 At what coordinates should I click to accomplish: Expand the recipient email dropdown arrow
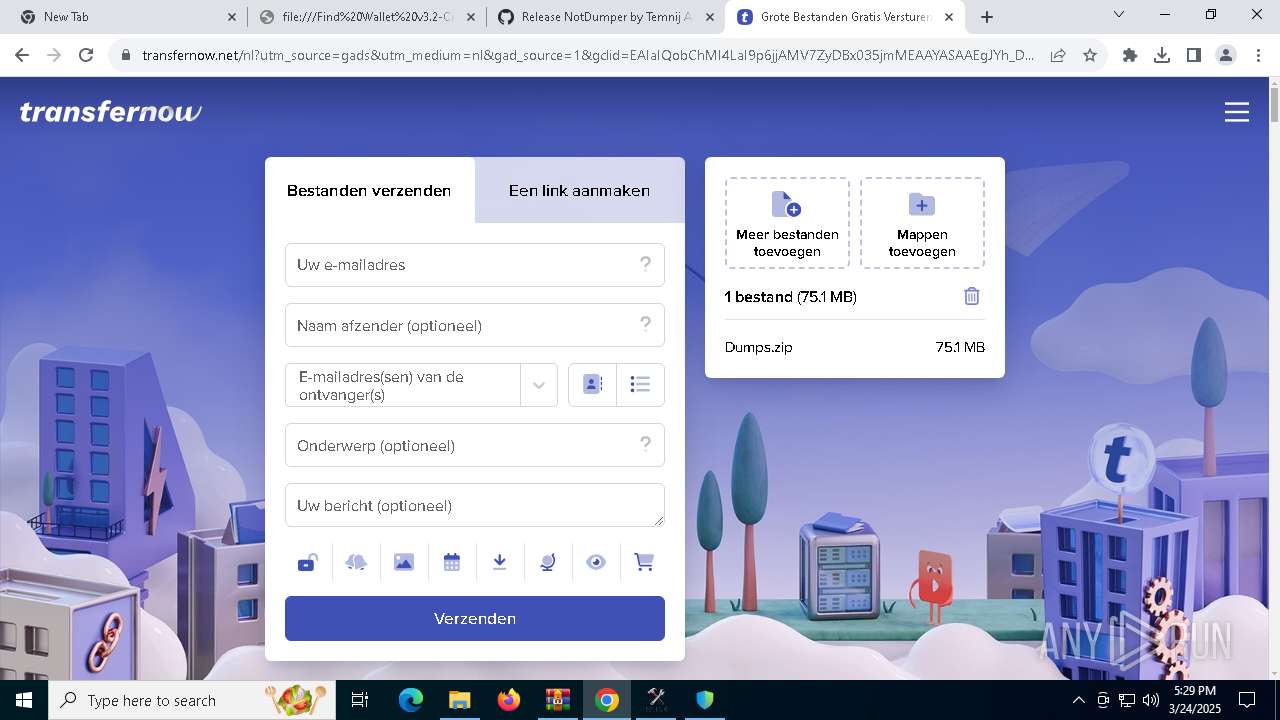click(x=539, y=385)
